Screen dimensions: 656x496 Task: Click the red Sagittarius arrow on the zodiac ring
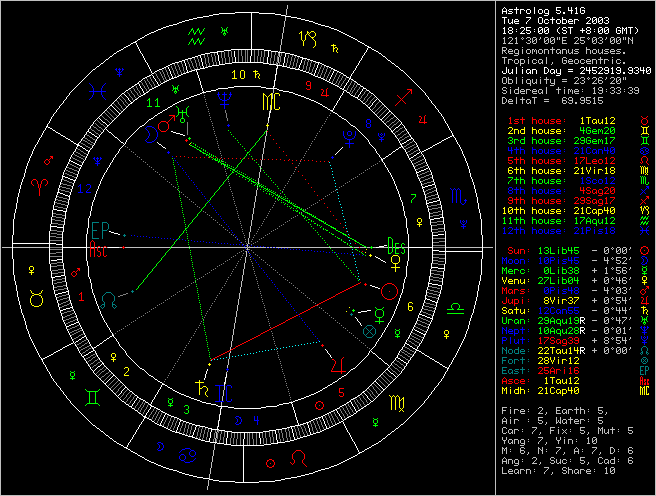[403, 98]
